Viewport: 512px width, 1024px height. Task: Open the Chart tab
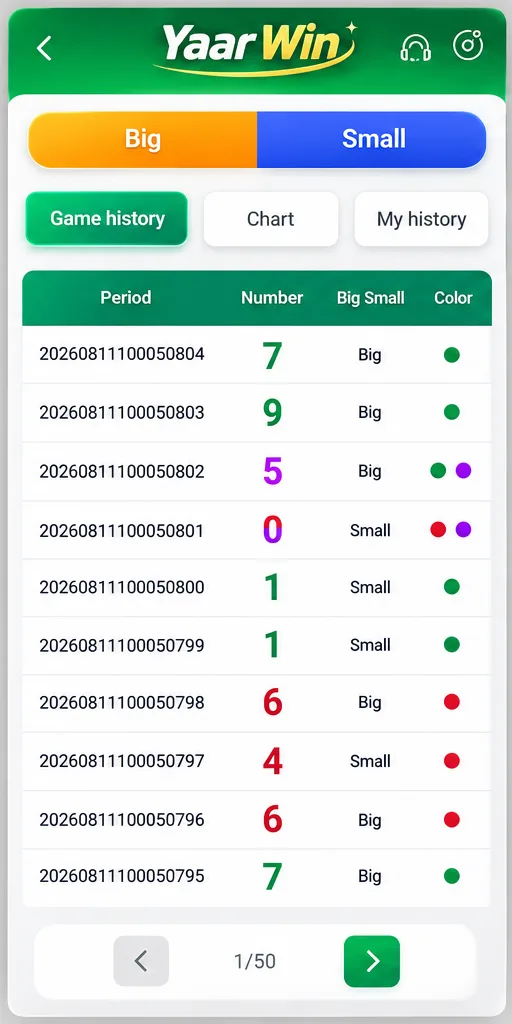[x=271, y=219]
